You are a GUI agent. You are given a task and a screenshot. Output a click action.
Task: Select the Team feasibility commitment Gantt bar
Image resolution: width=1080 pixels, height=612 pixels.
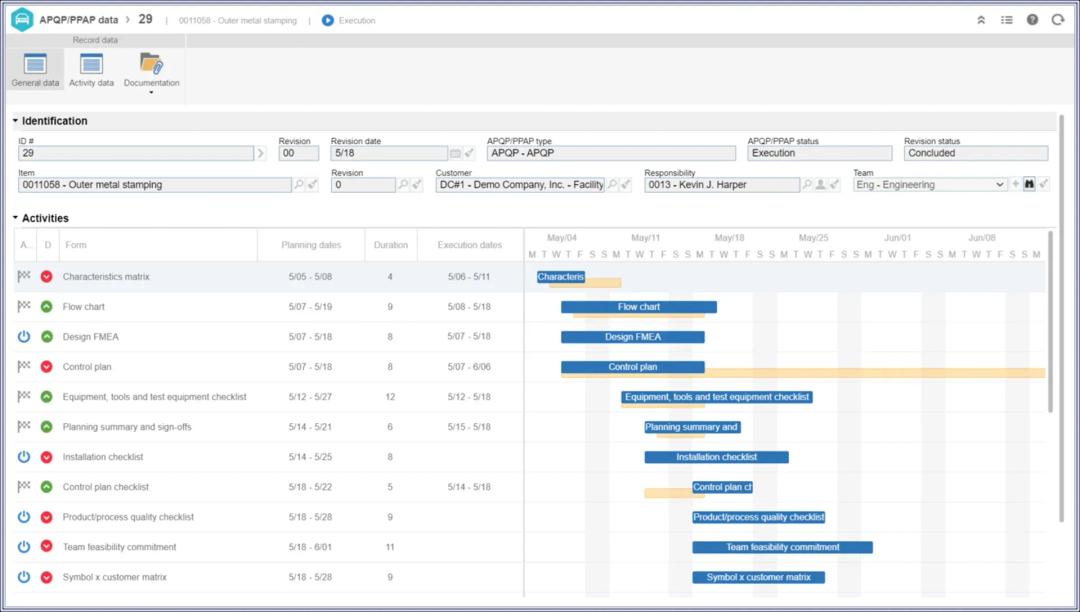click(x=782, y=548)
